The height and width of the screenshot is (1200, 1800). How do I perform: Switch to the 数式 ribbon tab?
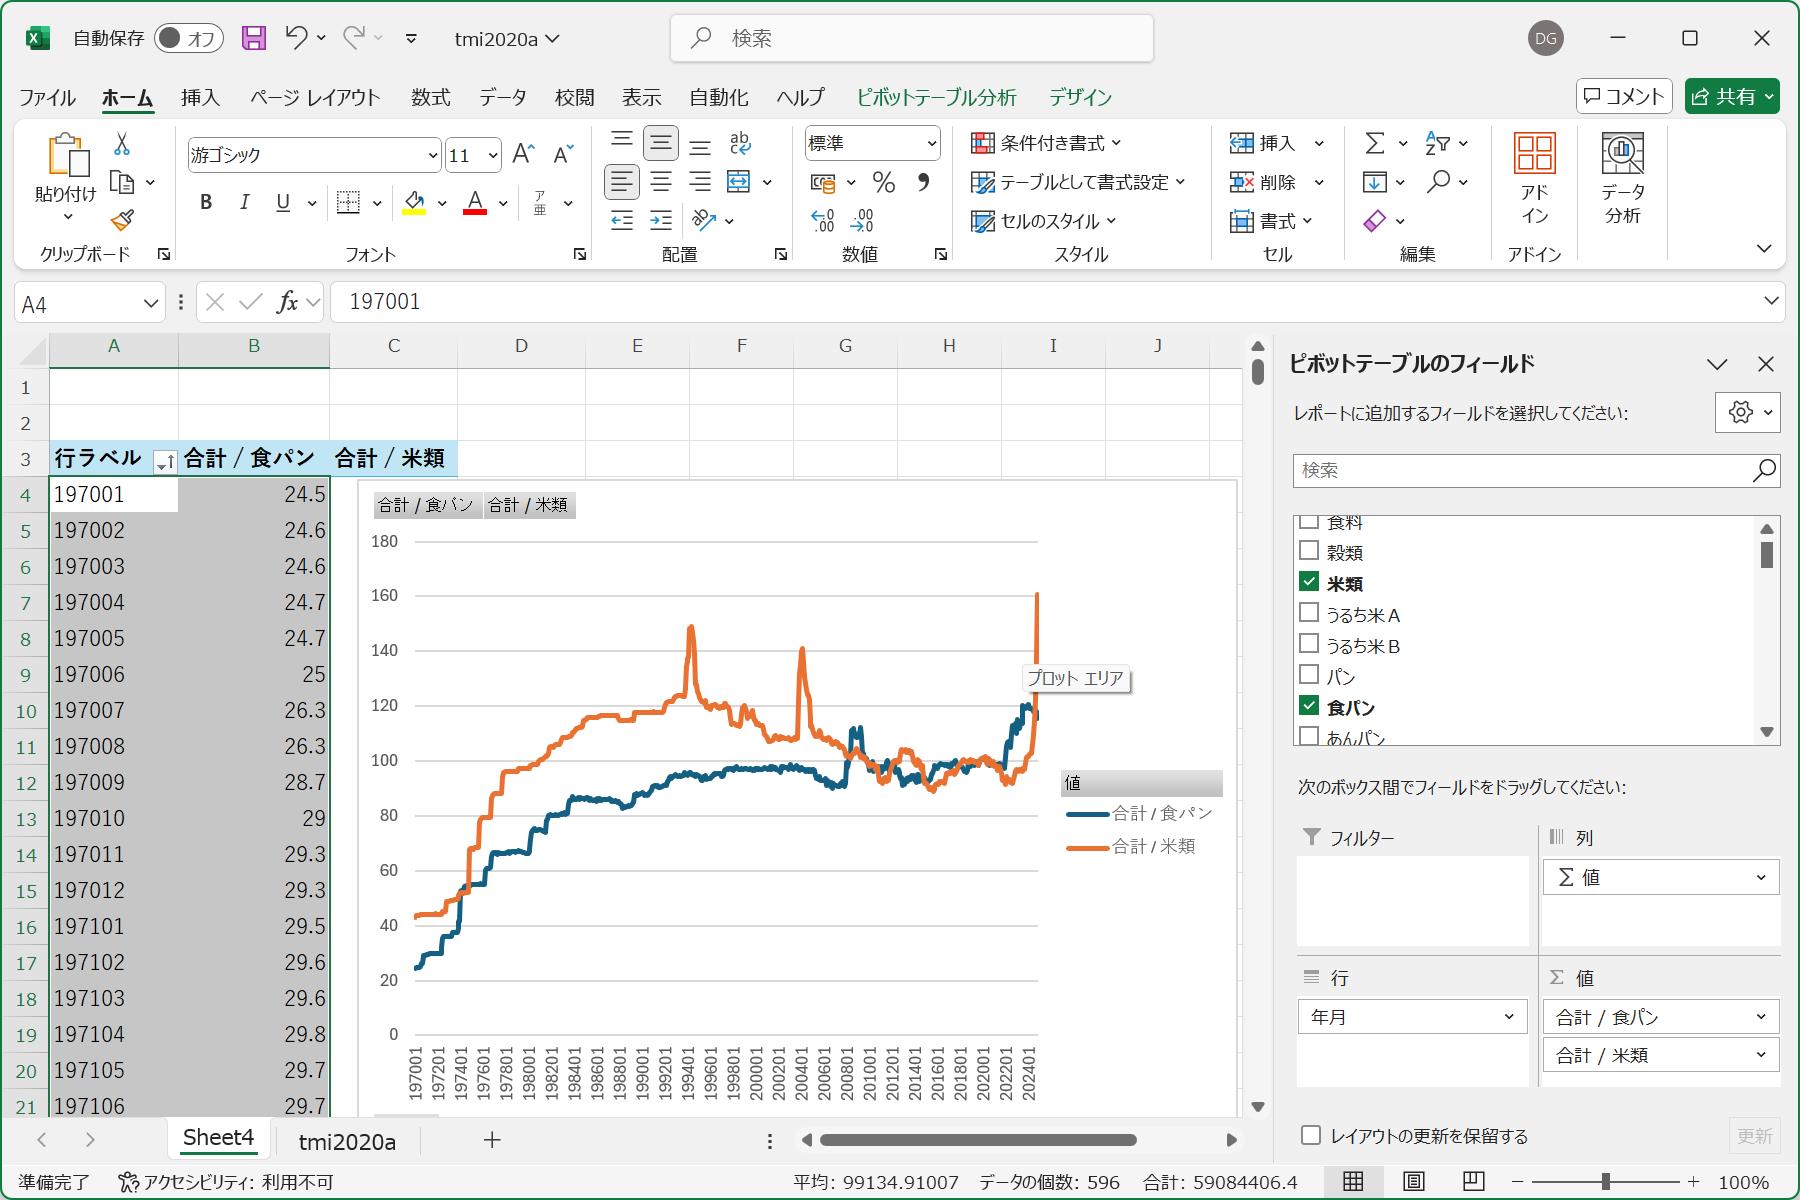pyautogui.click(x=430, y=97)
